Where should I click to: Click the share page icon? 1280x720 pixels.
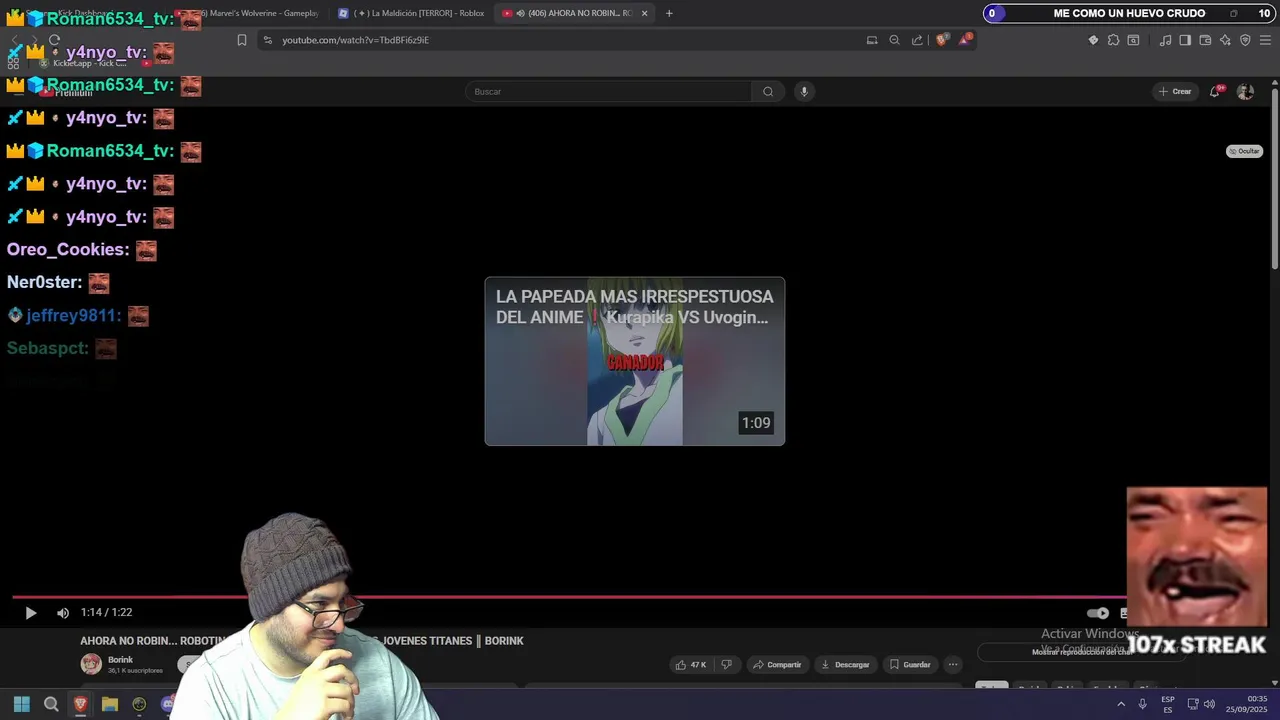917,40
